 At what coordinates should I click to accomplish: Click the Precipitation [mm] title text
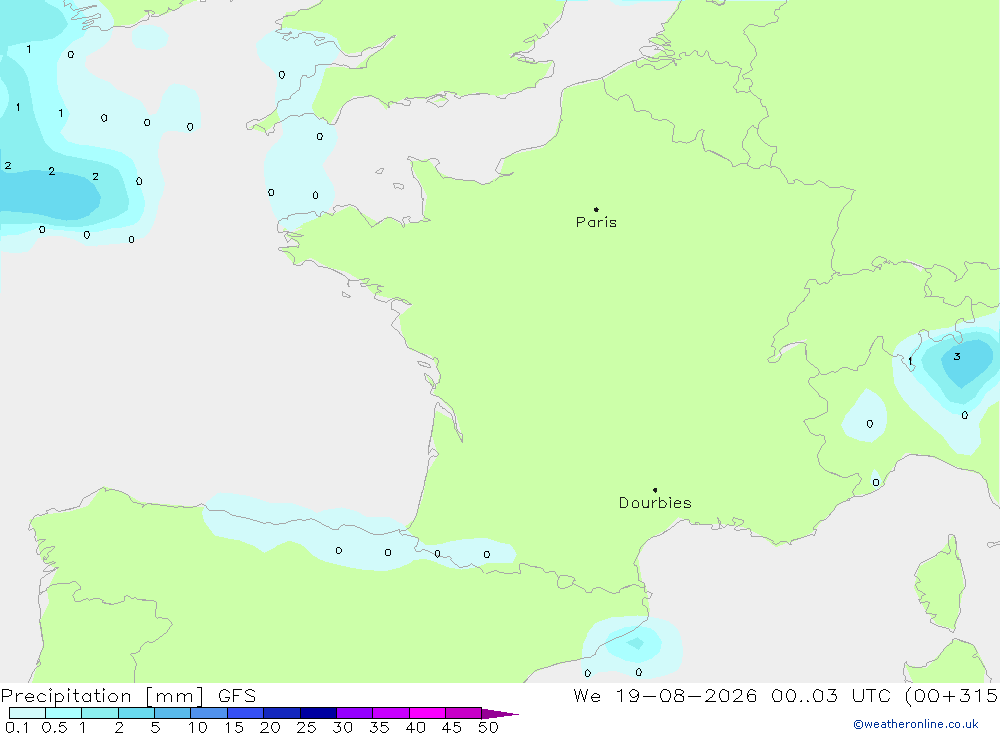click(102, 696)
